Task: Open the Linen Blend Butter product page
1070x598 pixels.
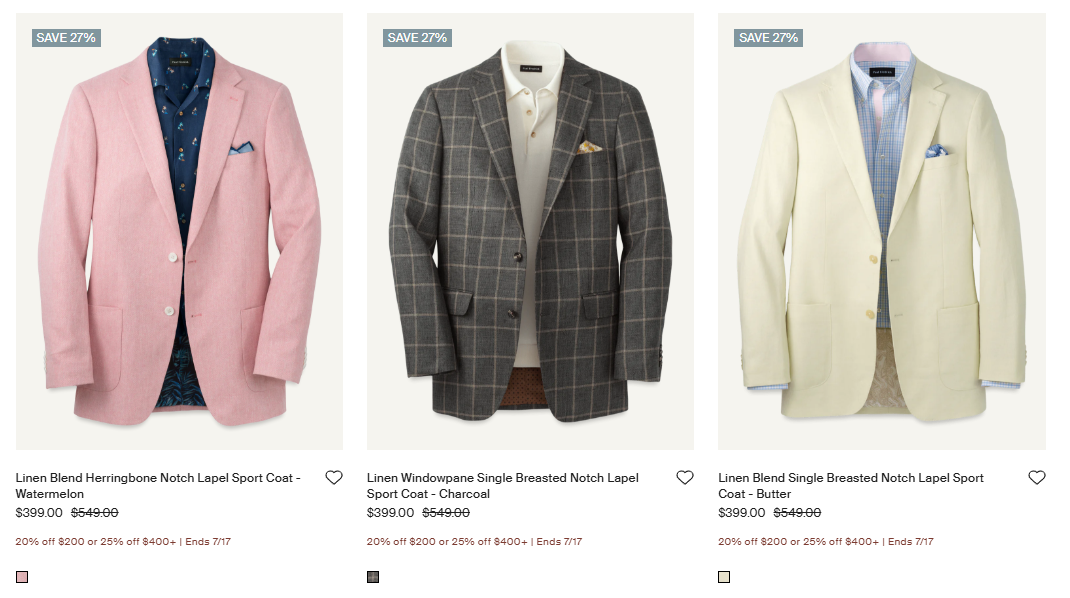Action: point(850,485)
